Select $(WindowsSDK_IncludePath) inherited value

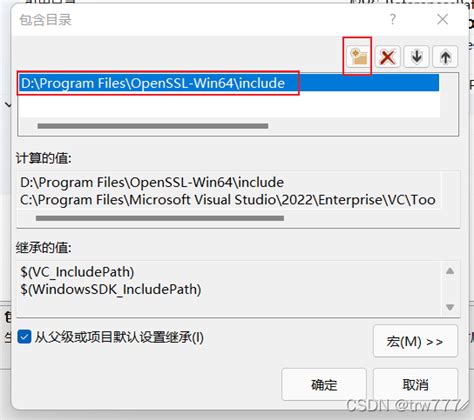tap(111, 289)
